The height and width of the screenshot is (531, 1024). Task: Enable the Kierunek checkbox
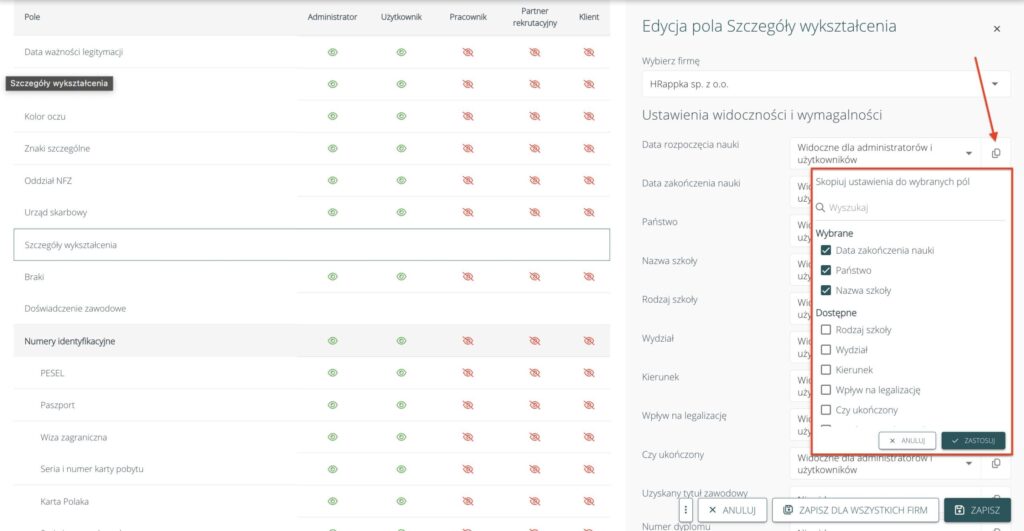[x=826, y=370]
